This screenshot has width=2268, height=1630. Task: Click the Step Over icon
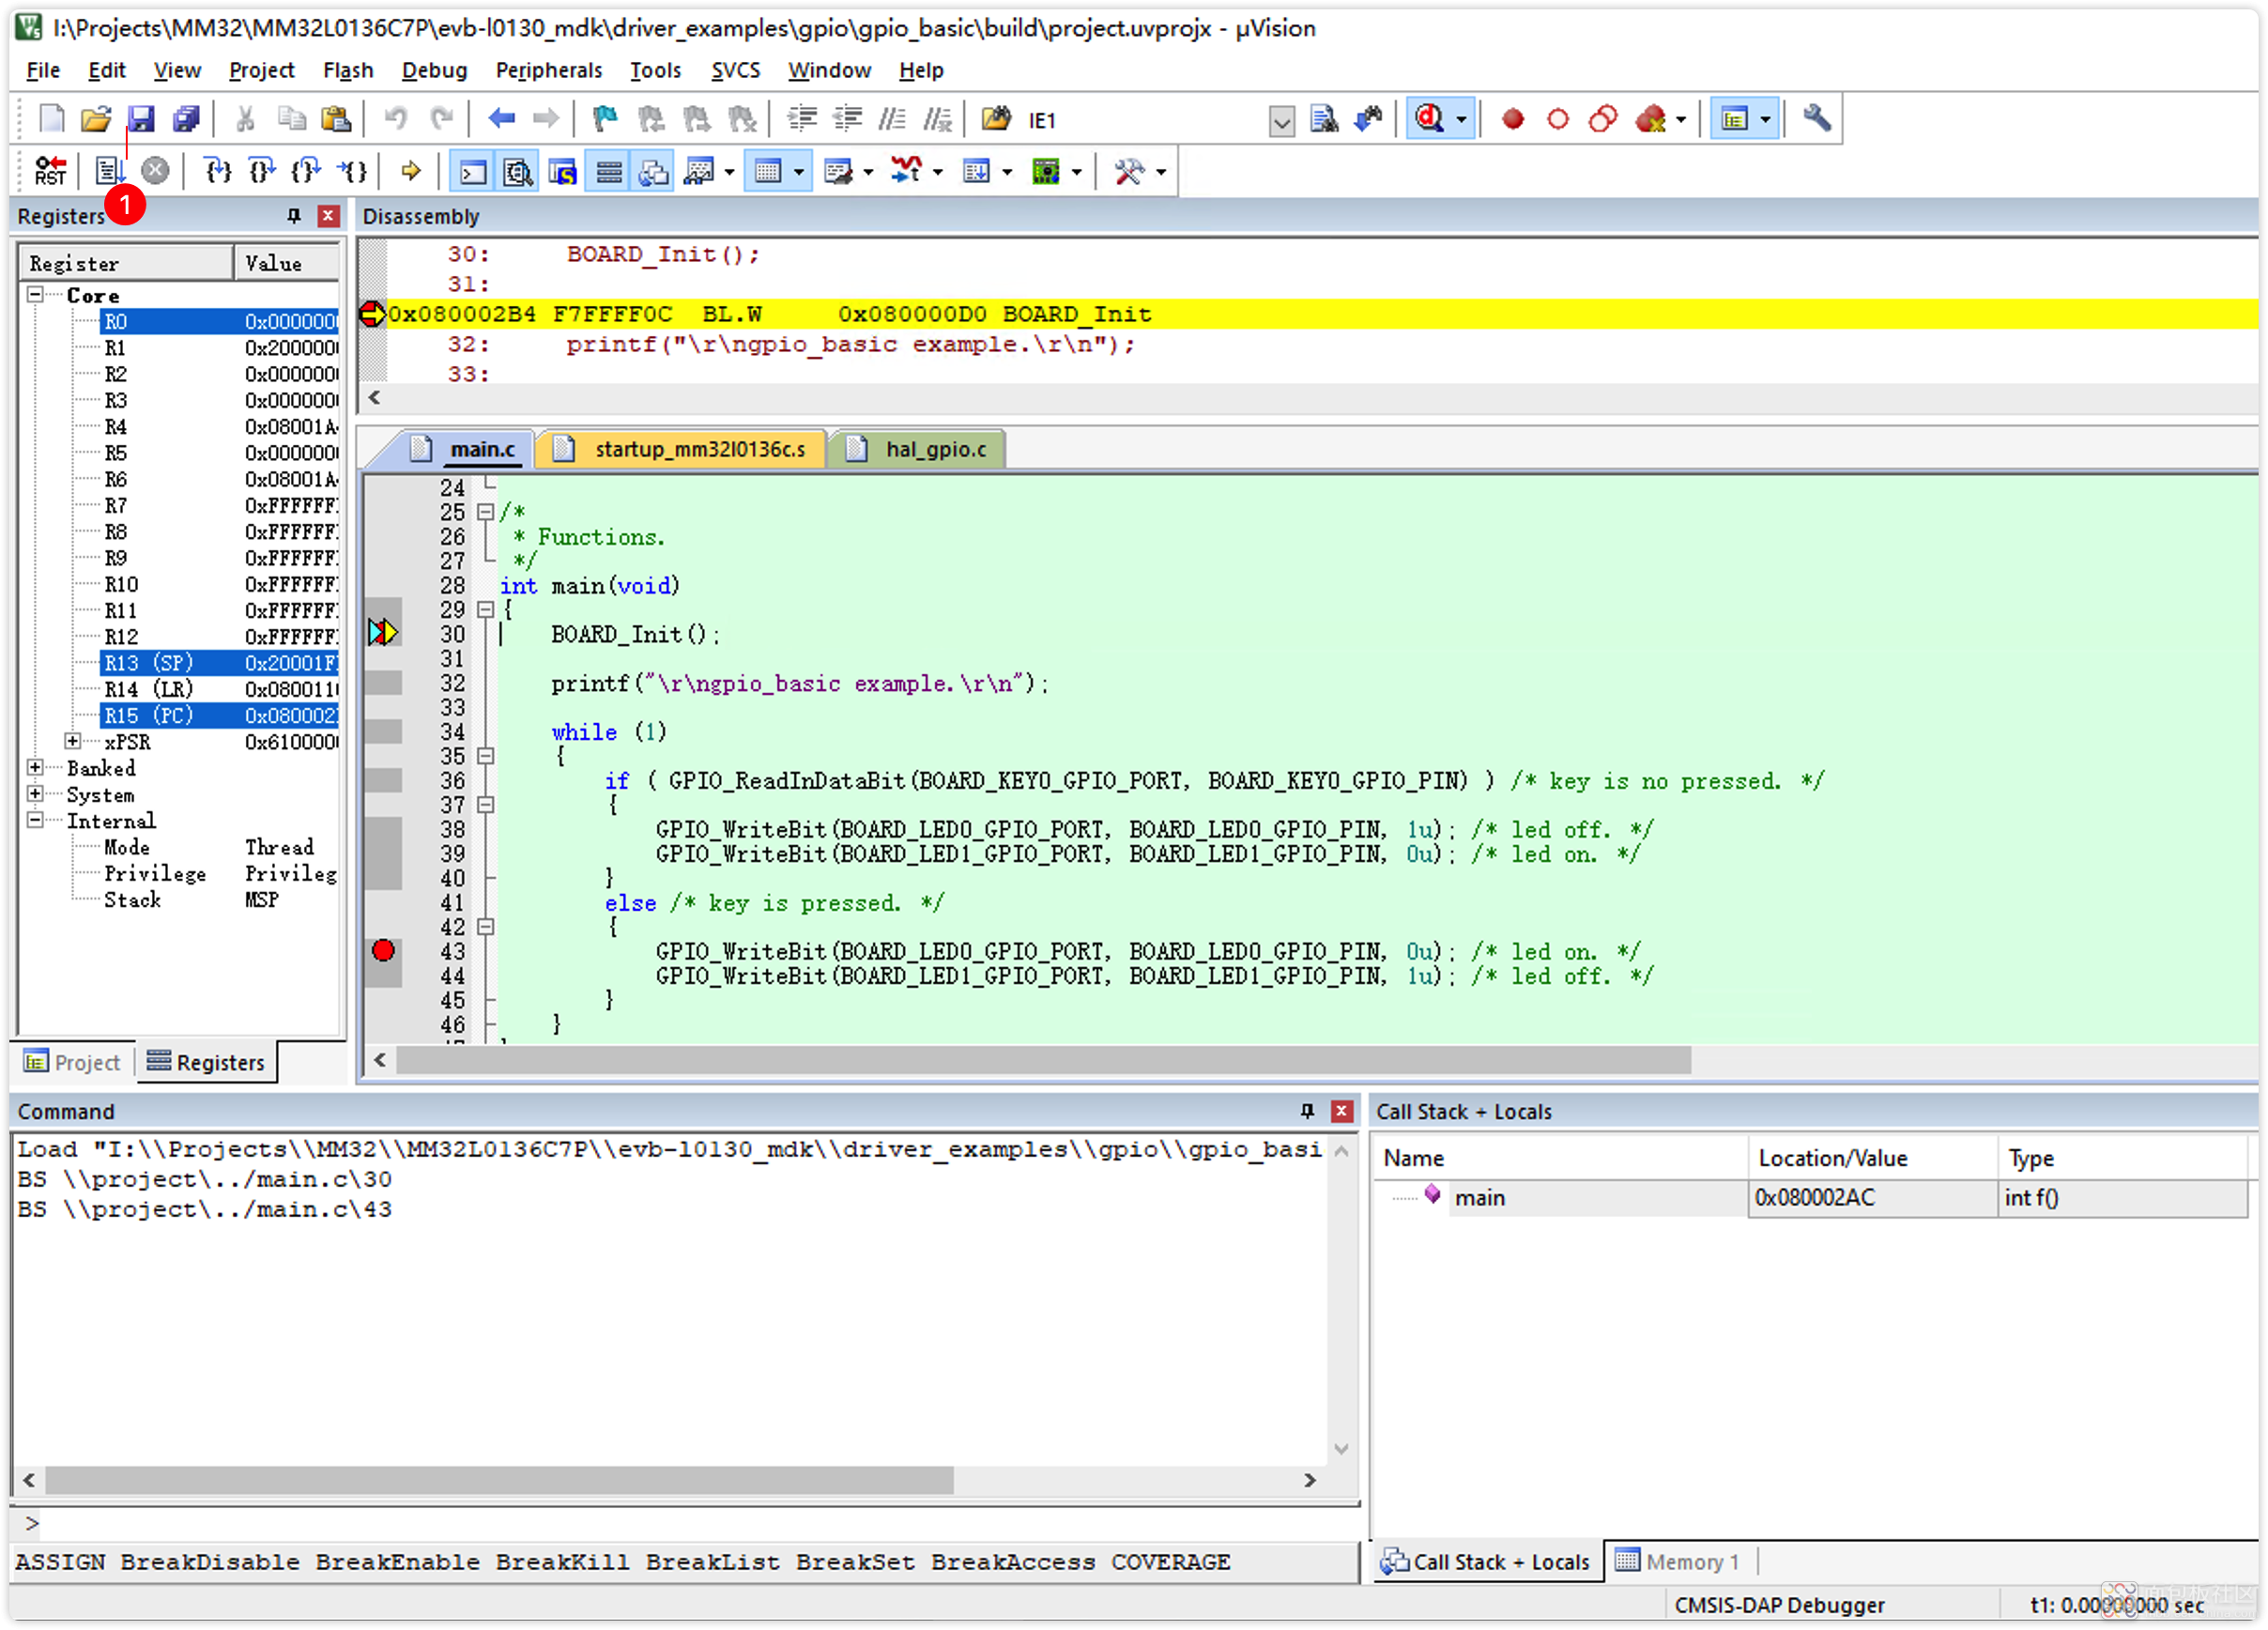tap(262, 171)
